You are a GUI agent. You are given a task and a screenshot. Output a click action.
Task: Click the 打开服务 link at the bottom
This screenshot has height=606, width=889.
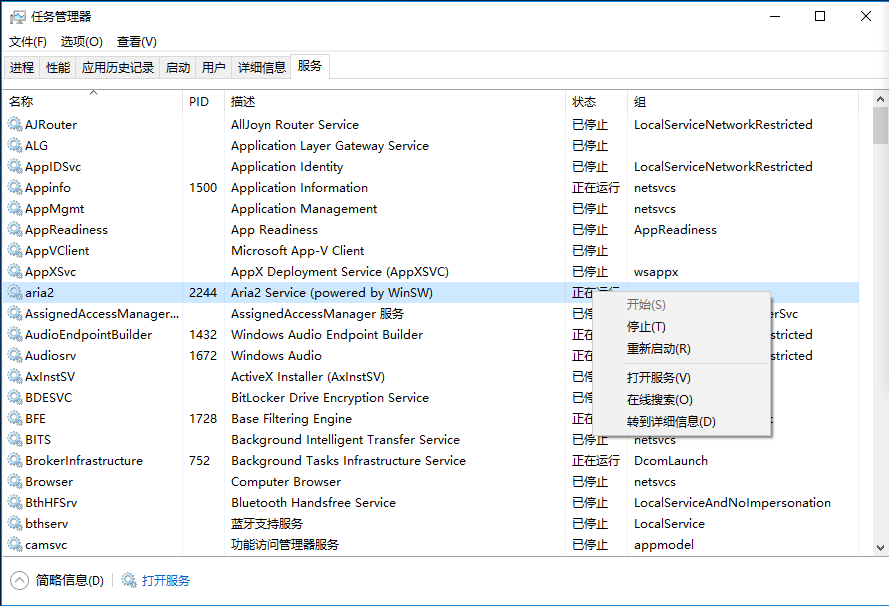pyautogui.click(x=165, y=581)
